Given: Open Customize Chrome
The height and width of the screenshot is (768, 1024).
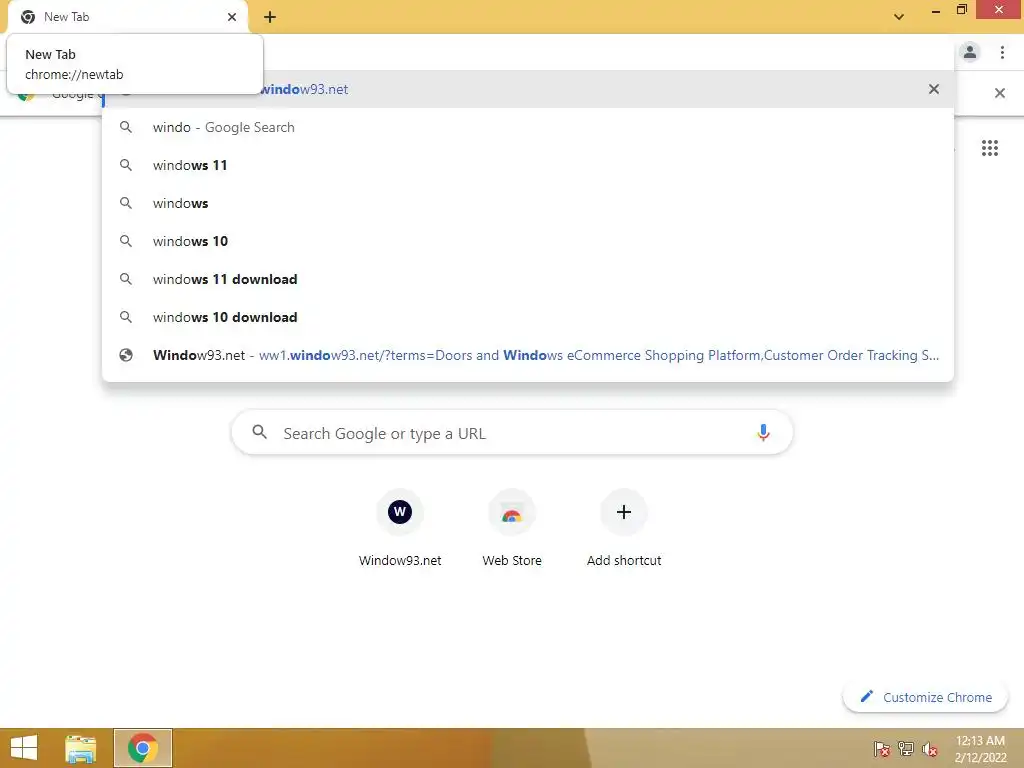Looking at the screenshot, I should 926,697.
